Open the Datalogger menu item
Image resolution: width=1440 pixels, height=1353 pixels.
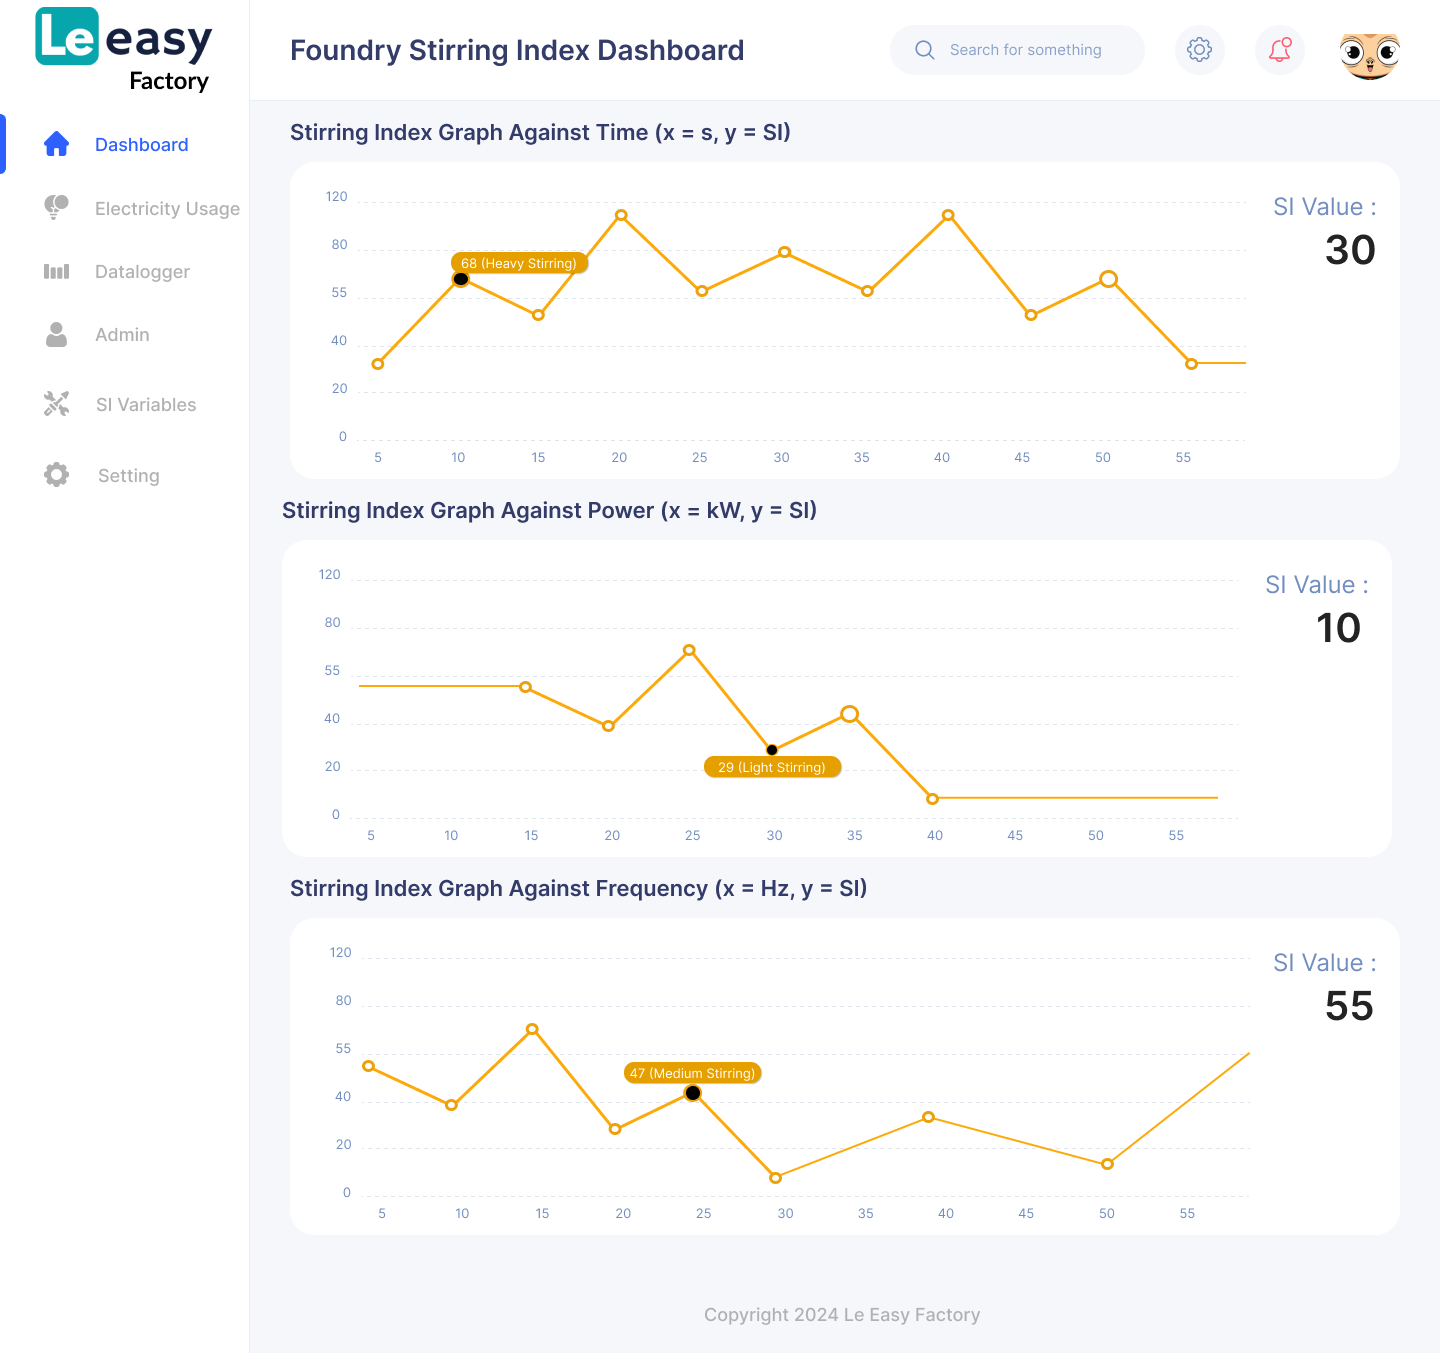[x=142, y=272]
